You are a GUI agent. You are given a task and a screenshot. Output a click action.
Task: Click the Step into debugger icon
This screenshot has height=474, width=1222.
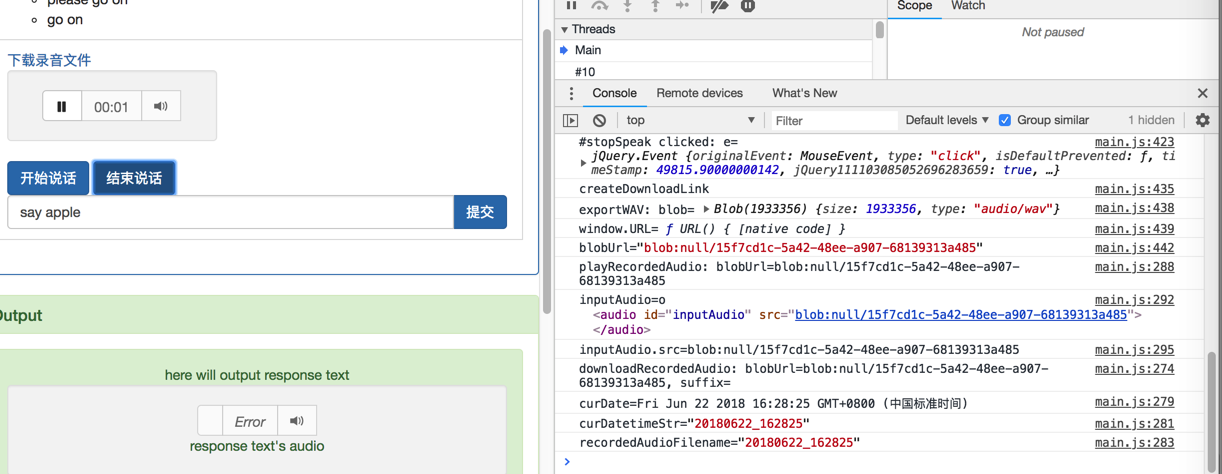pyautogui.click(x=627, y=5)
